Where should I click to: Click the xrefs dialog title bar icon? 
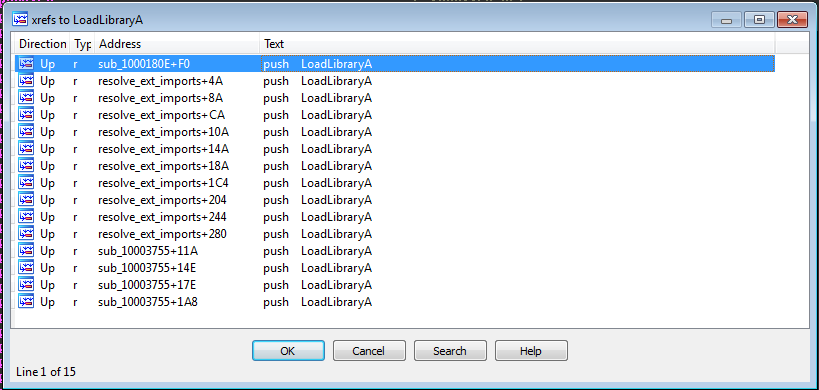pos(20,20)
